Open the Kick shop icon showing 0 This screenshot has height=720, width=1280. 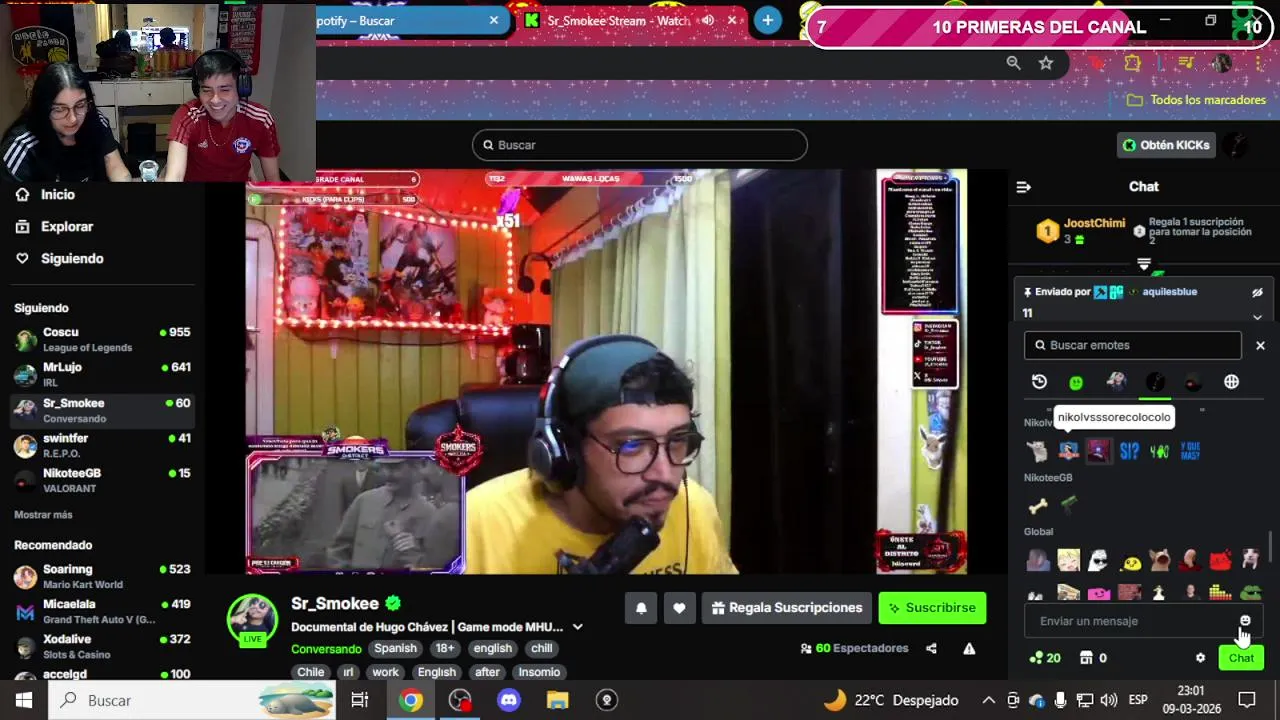(1091, 658)
